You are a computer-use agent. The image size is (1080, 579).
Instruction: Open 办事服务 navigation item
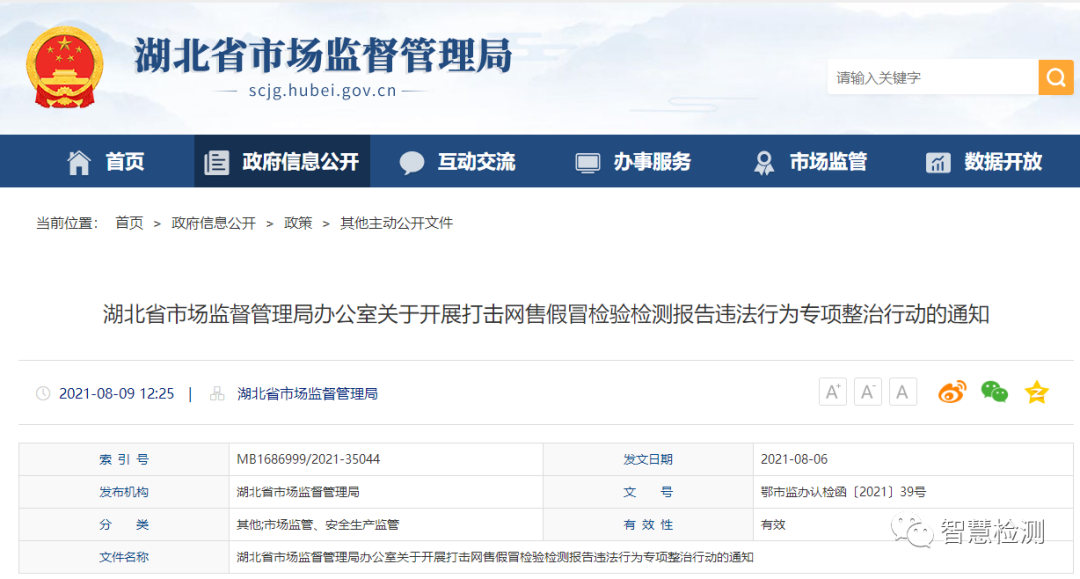[x=633, y=162]
